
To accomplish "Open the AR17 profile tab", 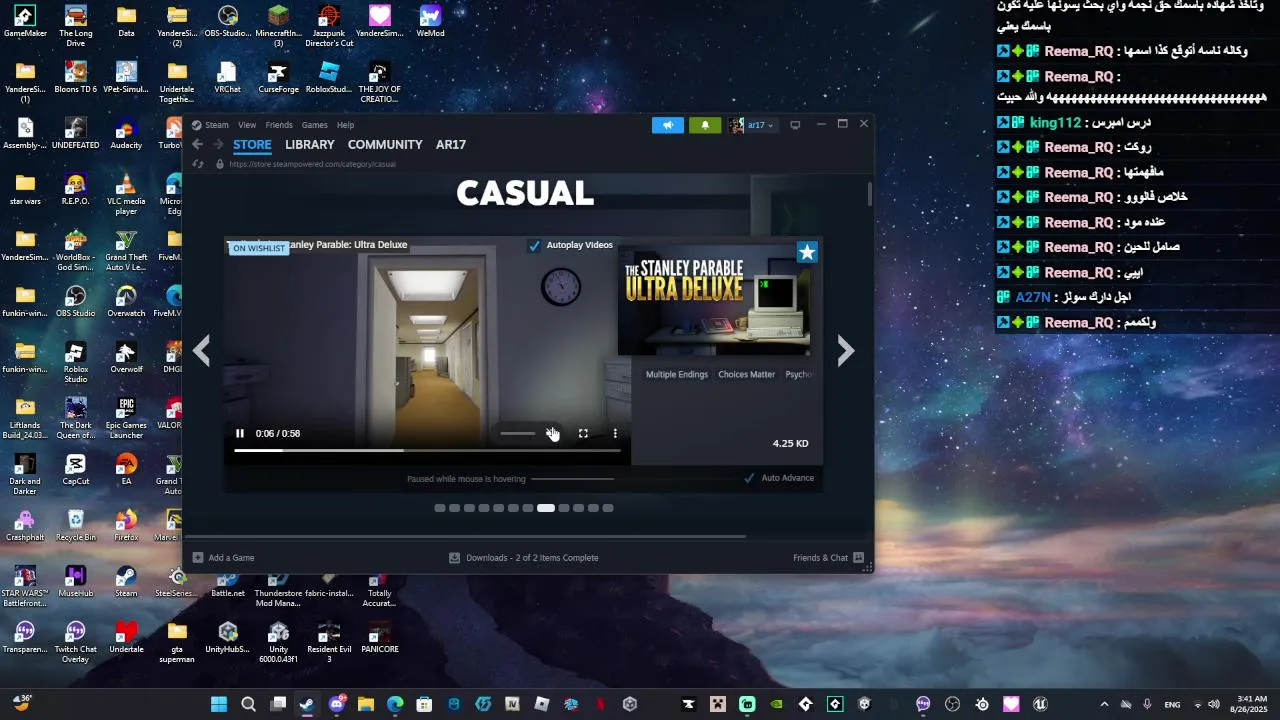I will tap(451, 145).
